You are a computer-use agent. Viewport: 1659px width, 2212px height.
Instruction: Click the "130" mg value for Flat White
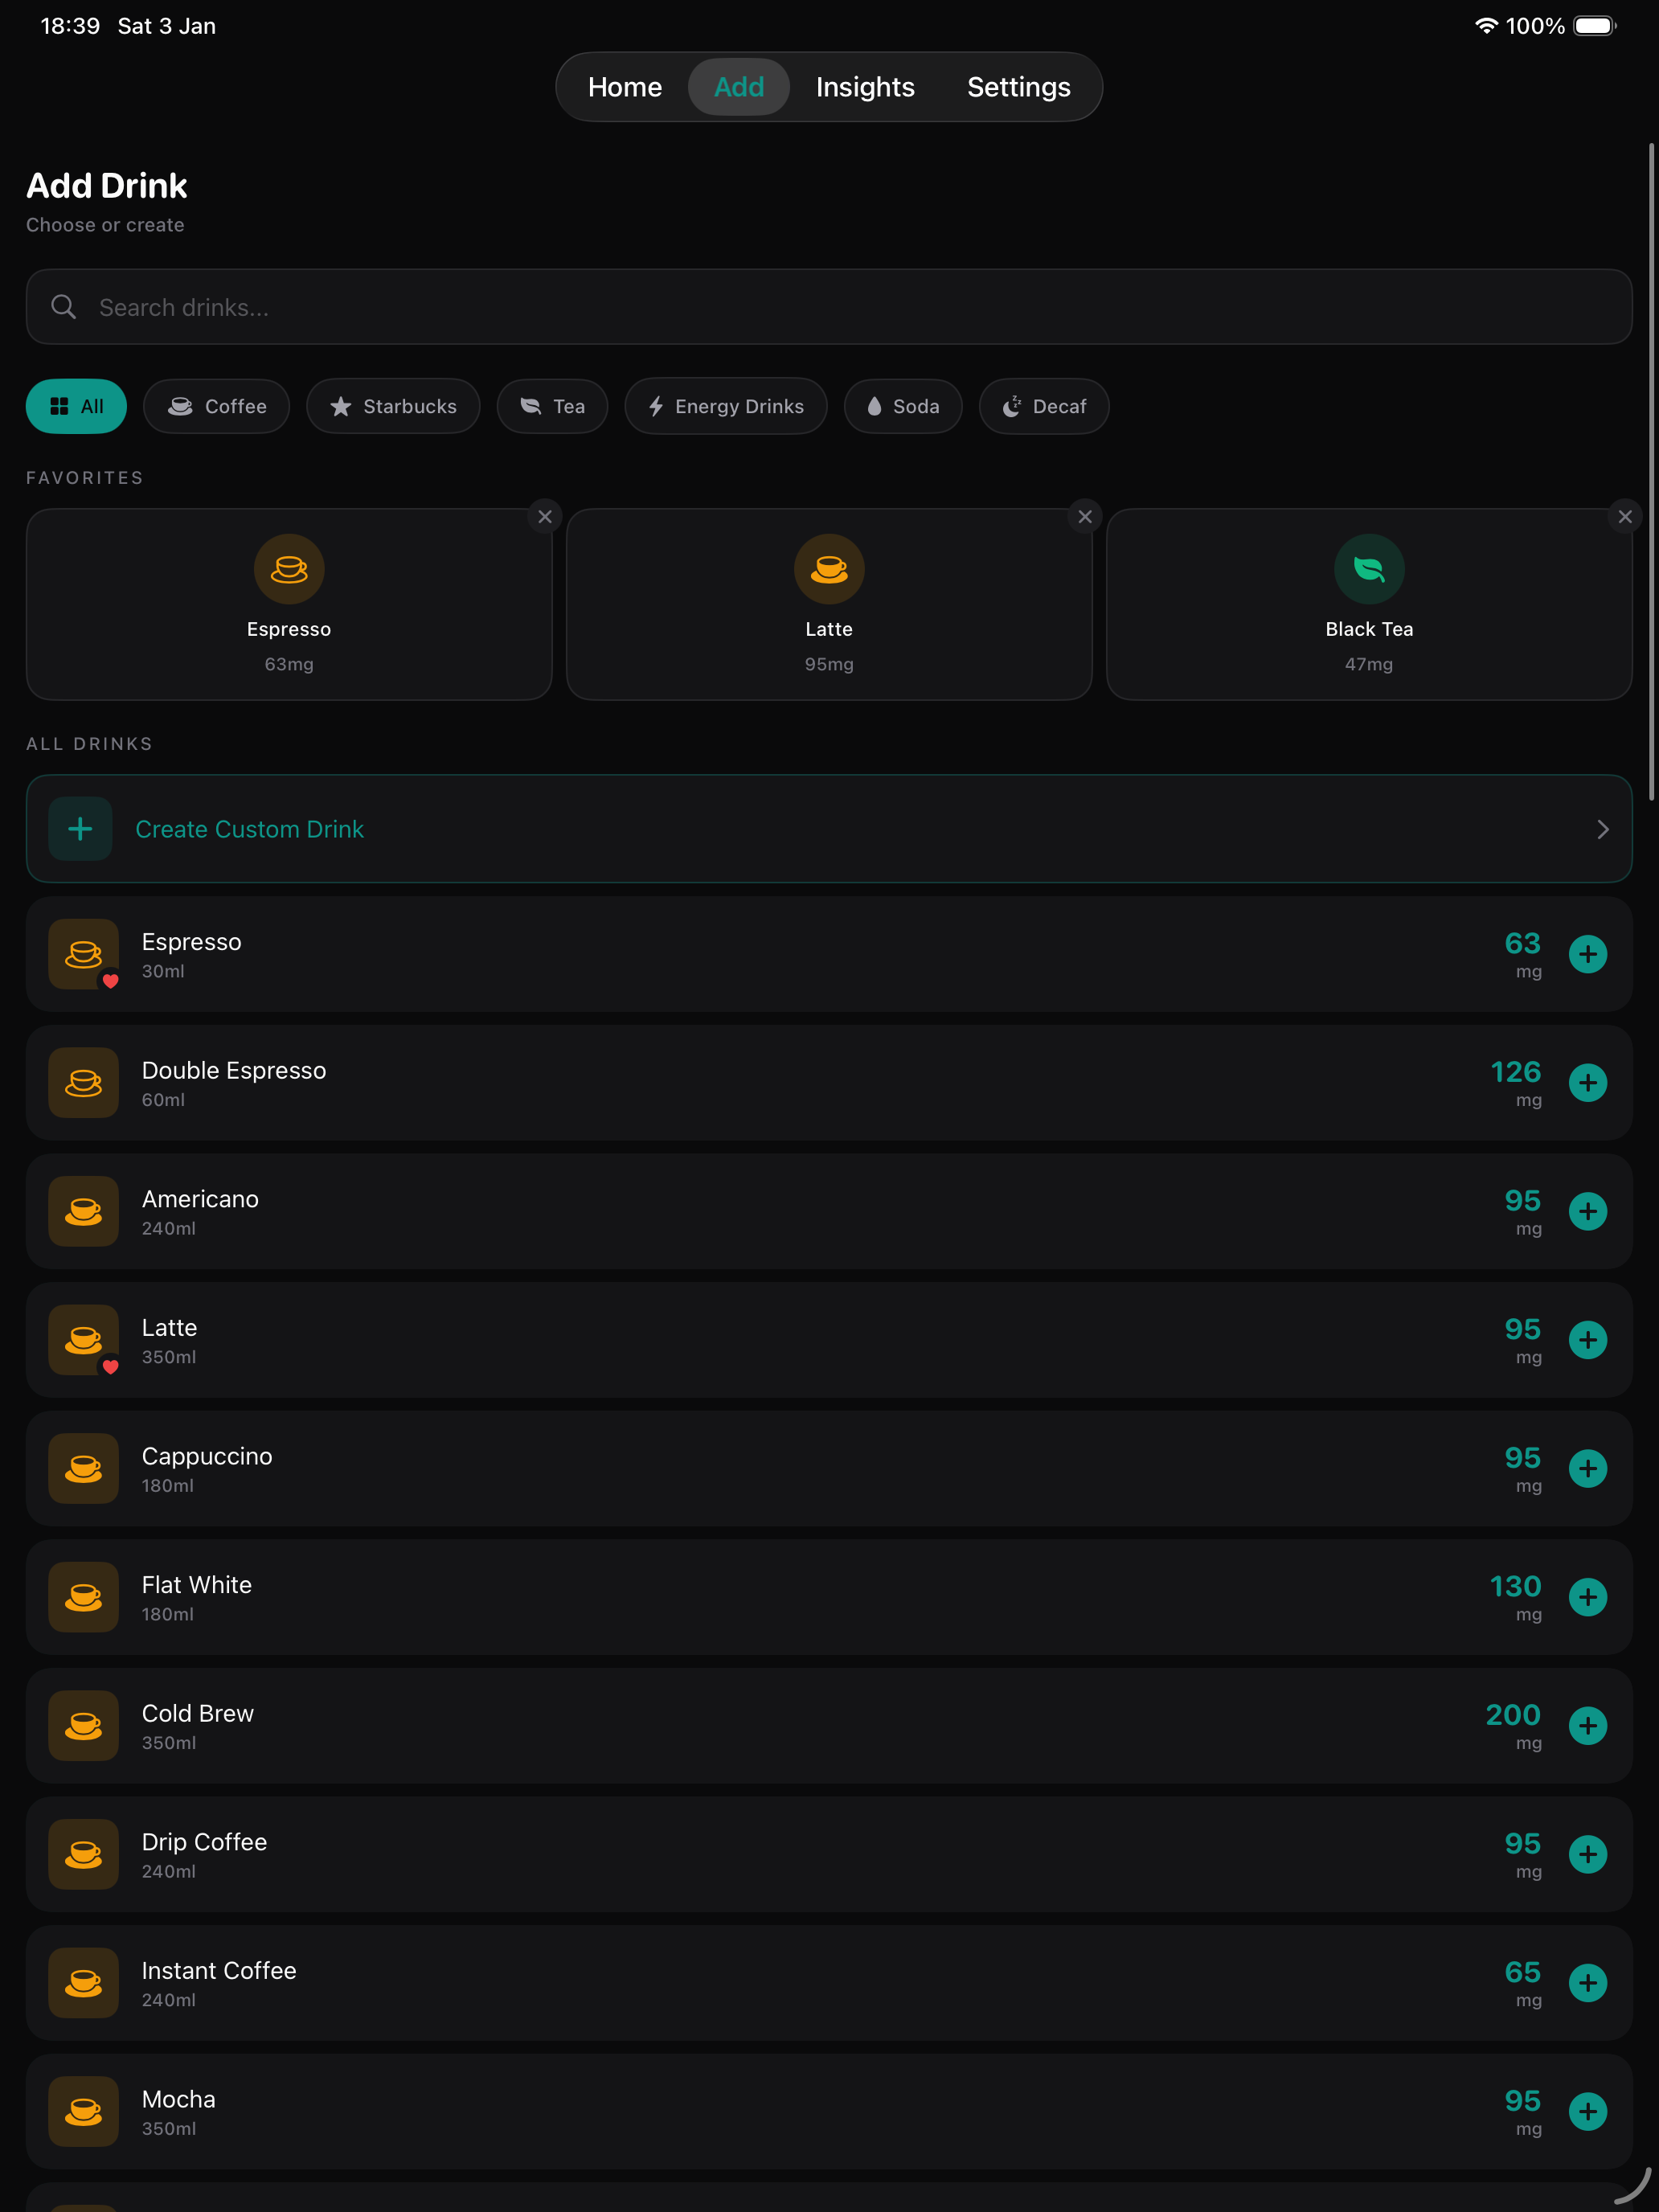click(1515, 1586)
